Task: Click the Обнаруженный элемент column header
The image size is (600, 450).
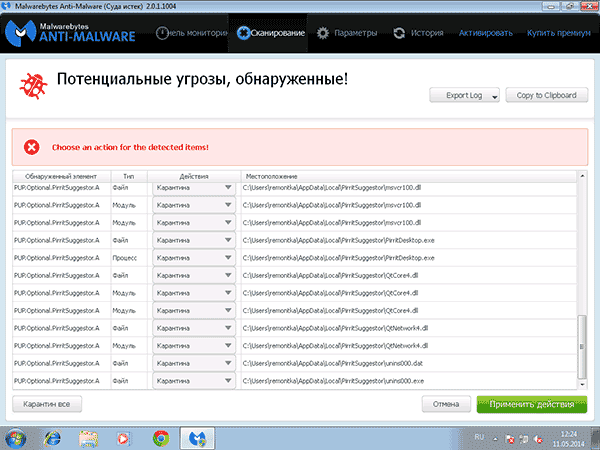Action: point(61,176)
